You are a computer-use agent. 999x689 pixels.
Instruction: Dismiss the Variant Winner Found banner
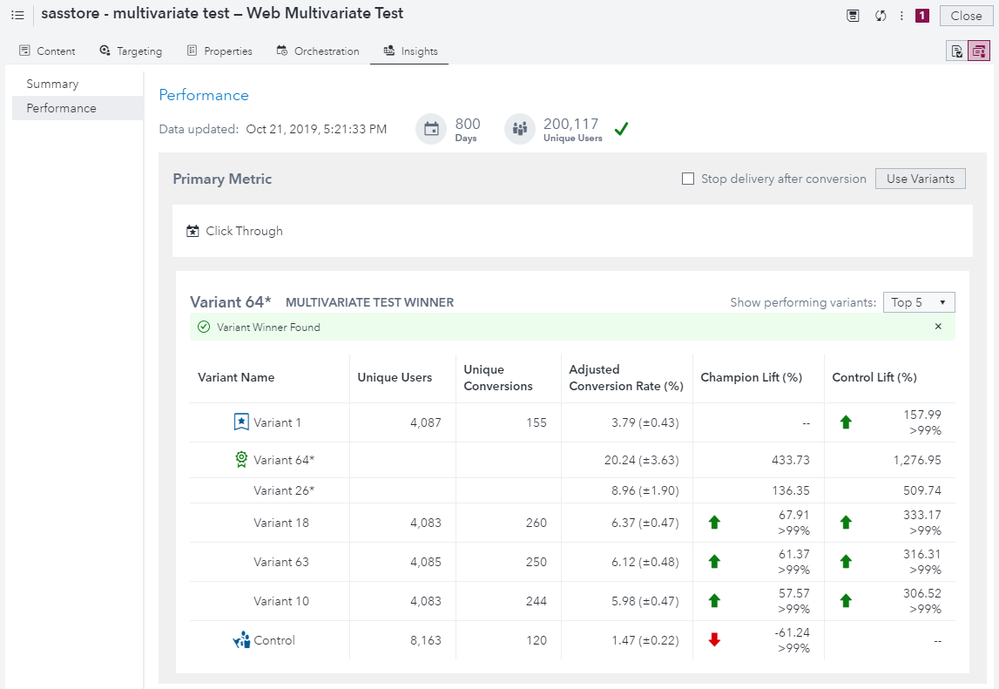938,327
